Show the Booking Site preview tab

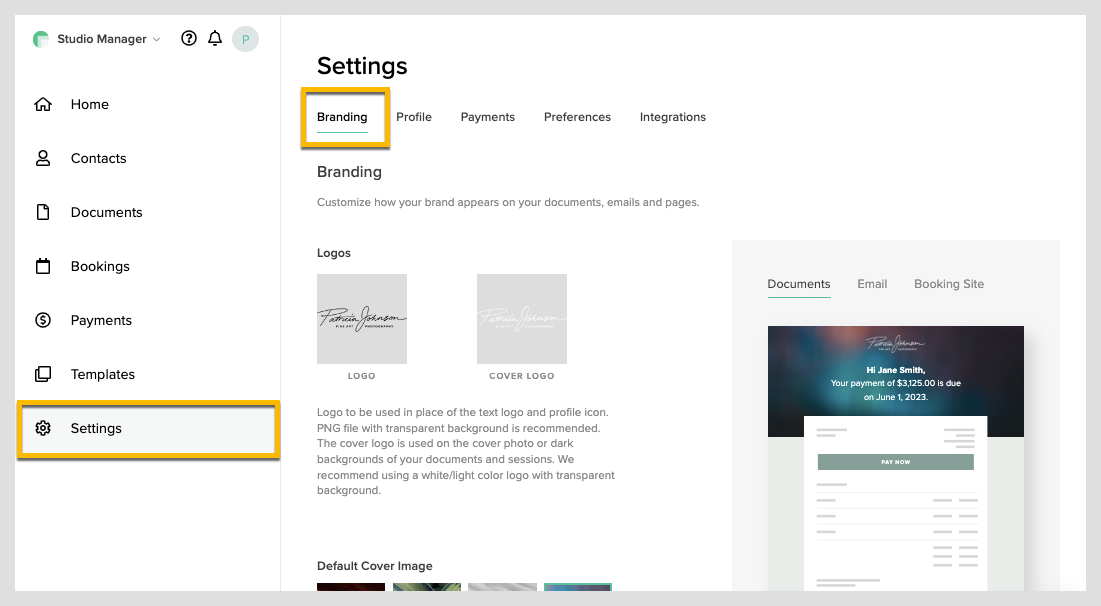click(949, 284)
